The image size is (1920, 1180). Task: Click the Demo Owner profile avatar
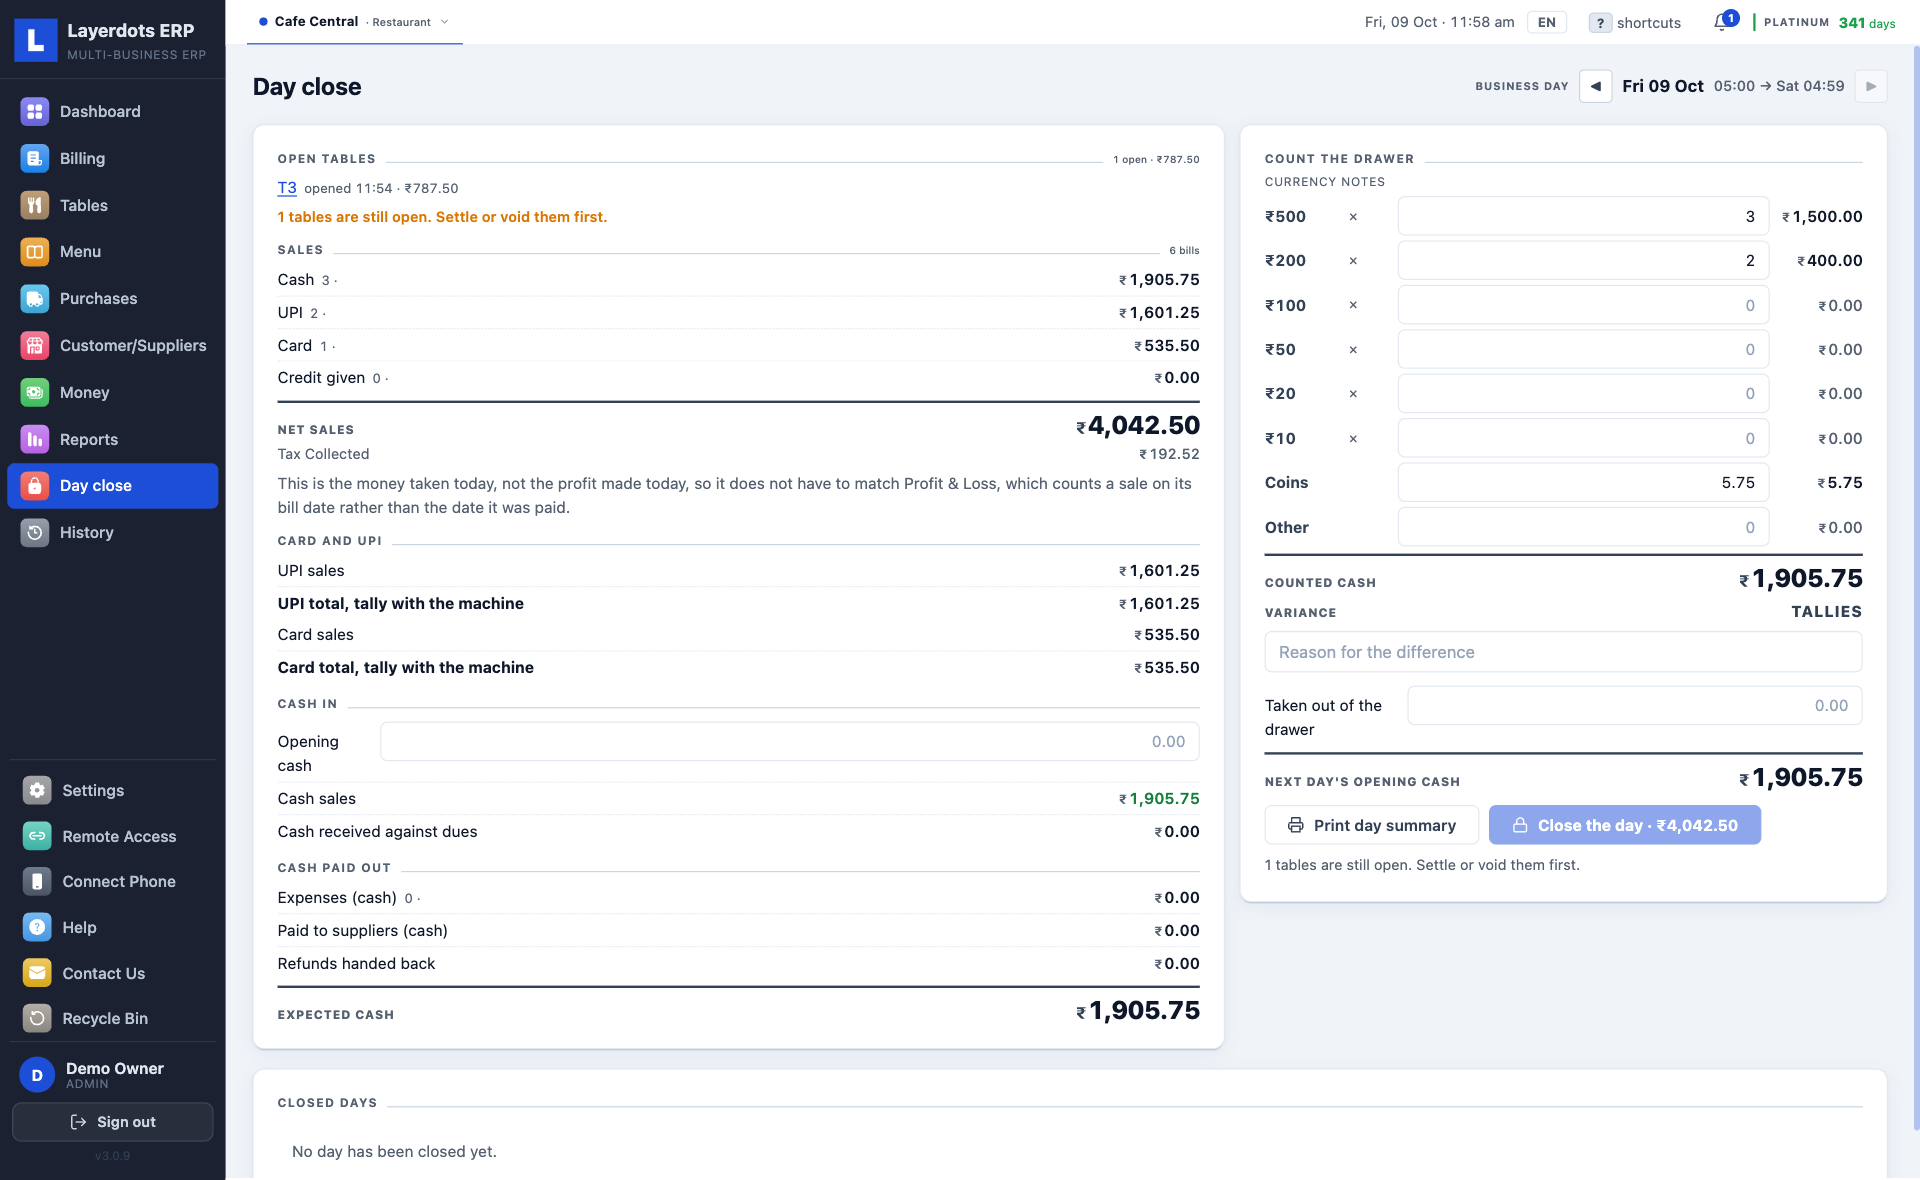(x=37, y=1075)
